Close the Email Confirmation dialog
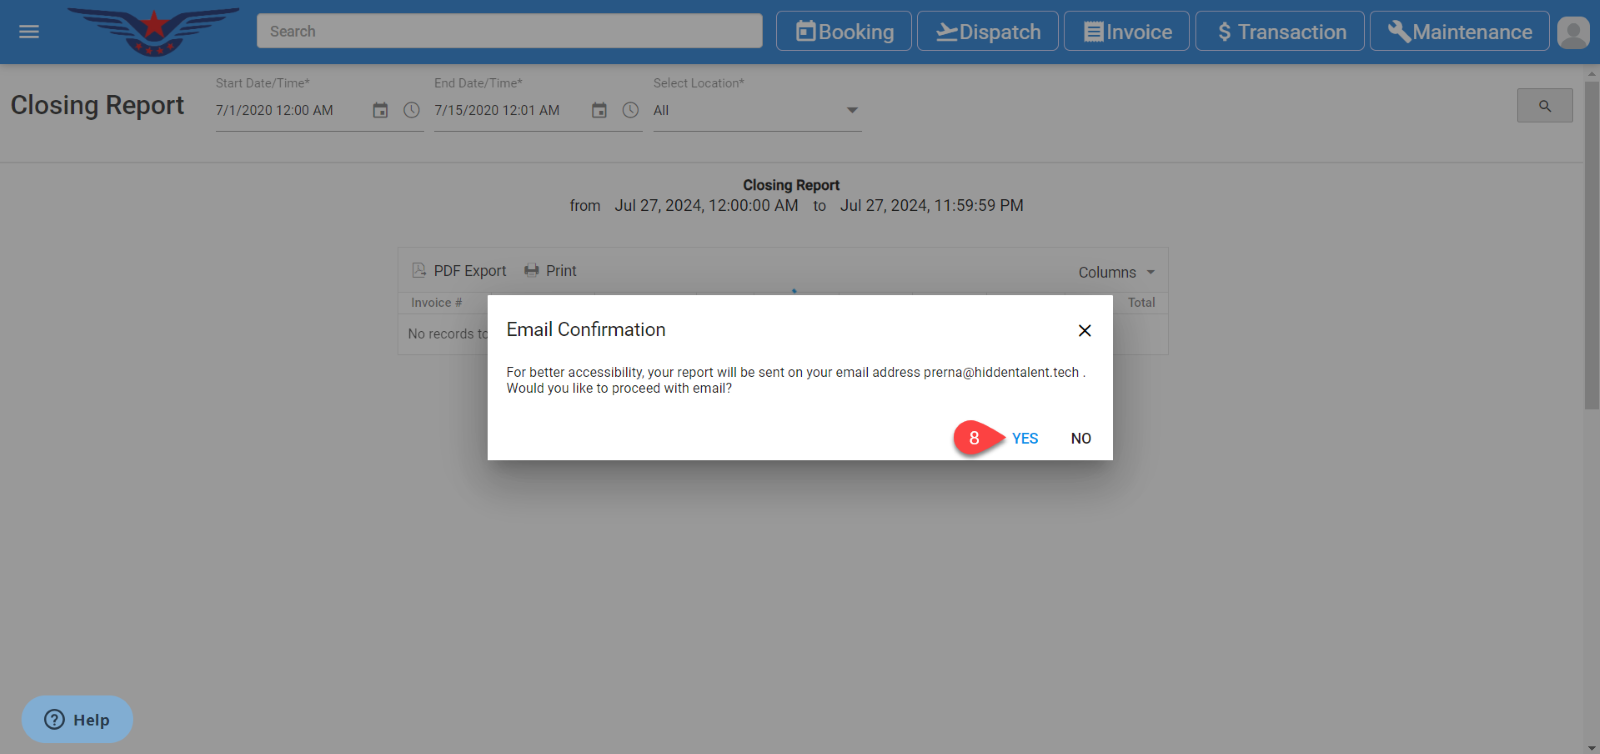Screen dimensions: 1600x754 1084,330
